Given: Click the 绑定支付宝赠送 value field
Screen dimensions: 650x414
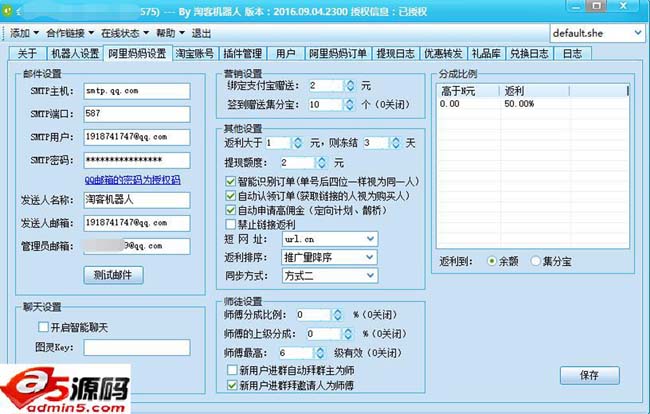Looking at the screenshot, I should [x=326, y=86].
